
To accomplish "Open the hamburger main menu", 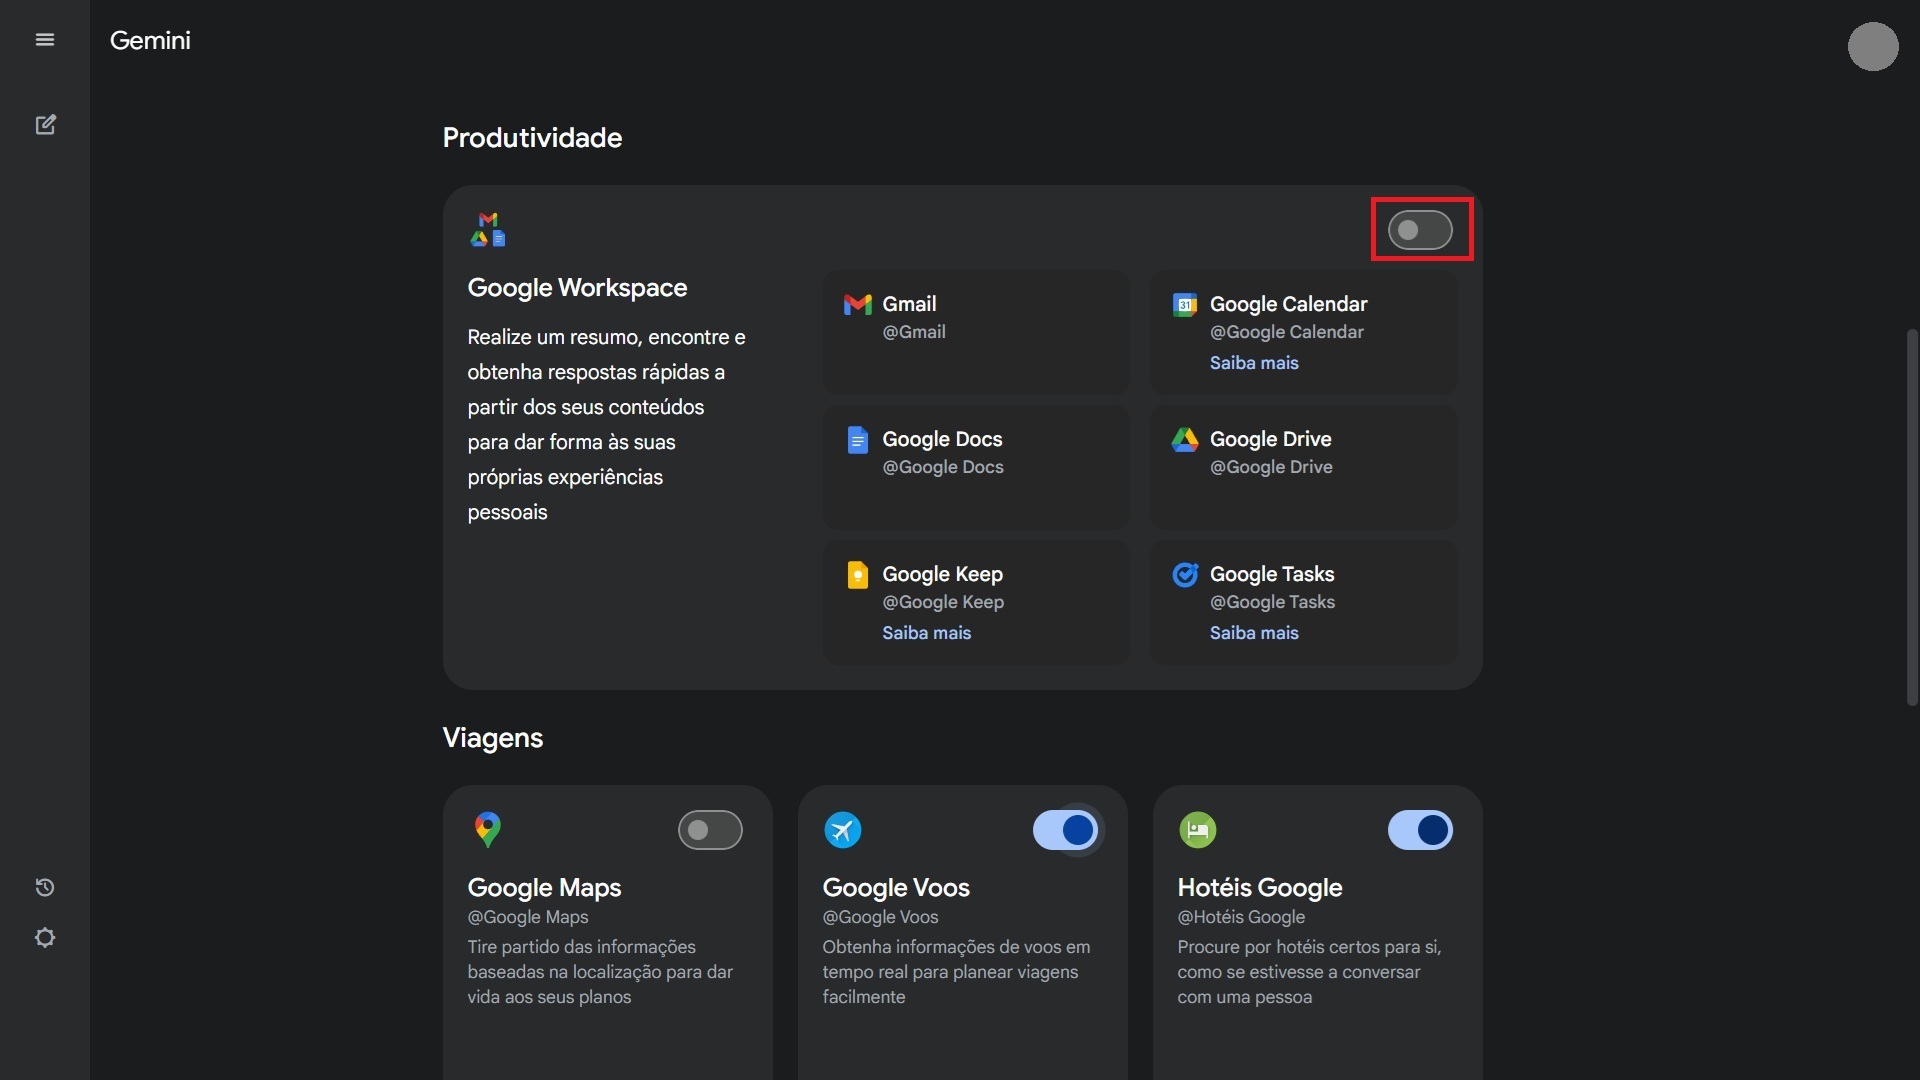I will pos(45,40).
